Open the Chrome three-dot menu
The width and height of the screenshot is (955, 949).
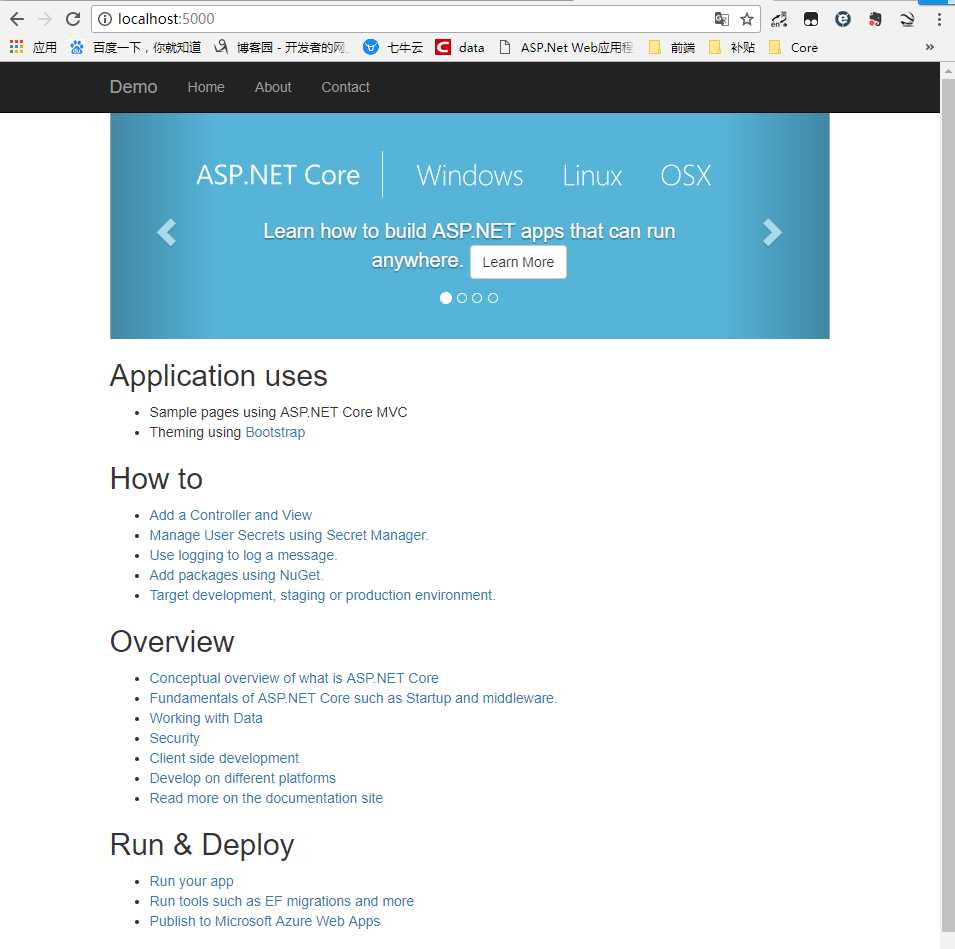(939, 19)
